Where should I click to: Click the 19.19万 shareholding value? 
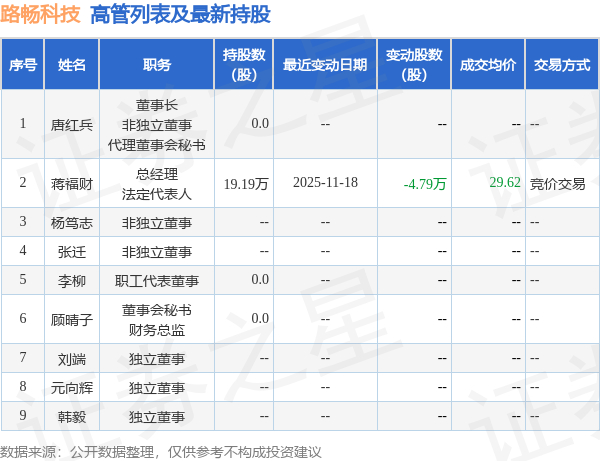point(246,184)
